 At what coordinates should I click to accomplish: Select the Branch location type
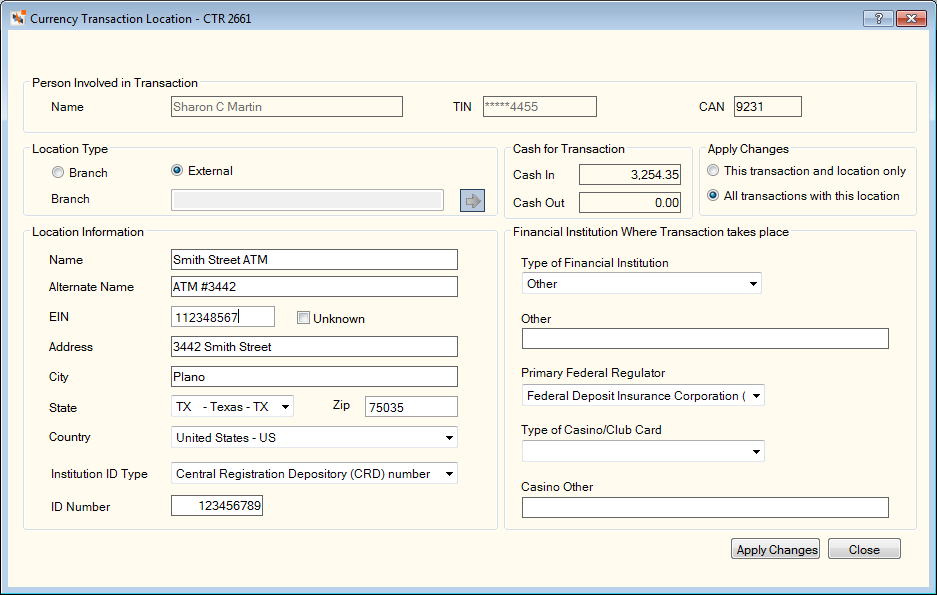[x=58, y=173]
